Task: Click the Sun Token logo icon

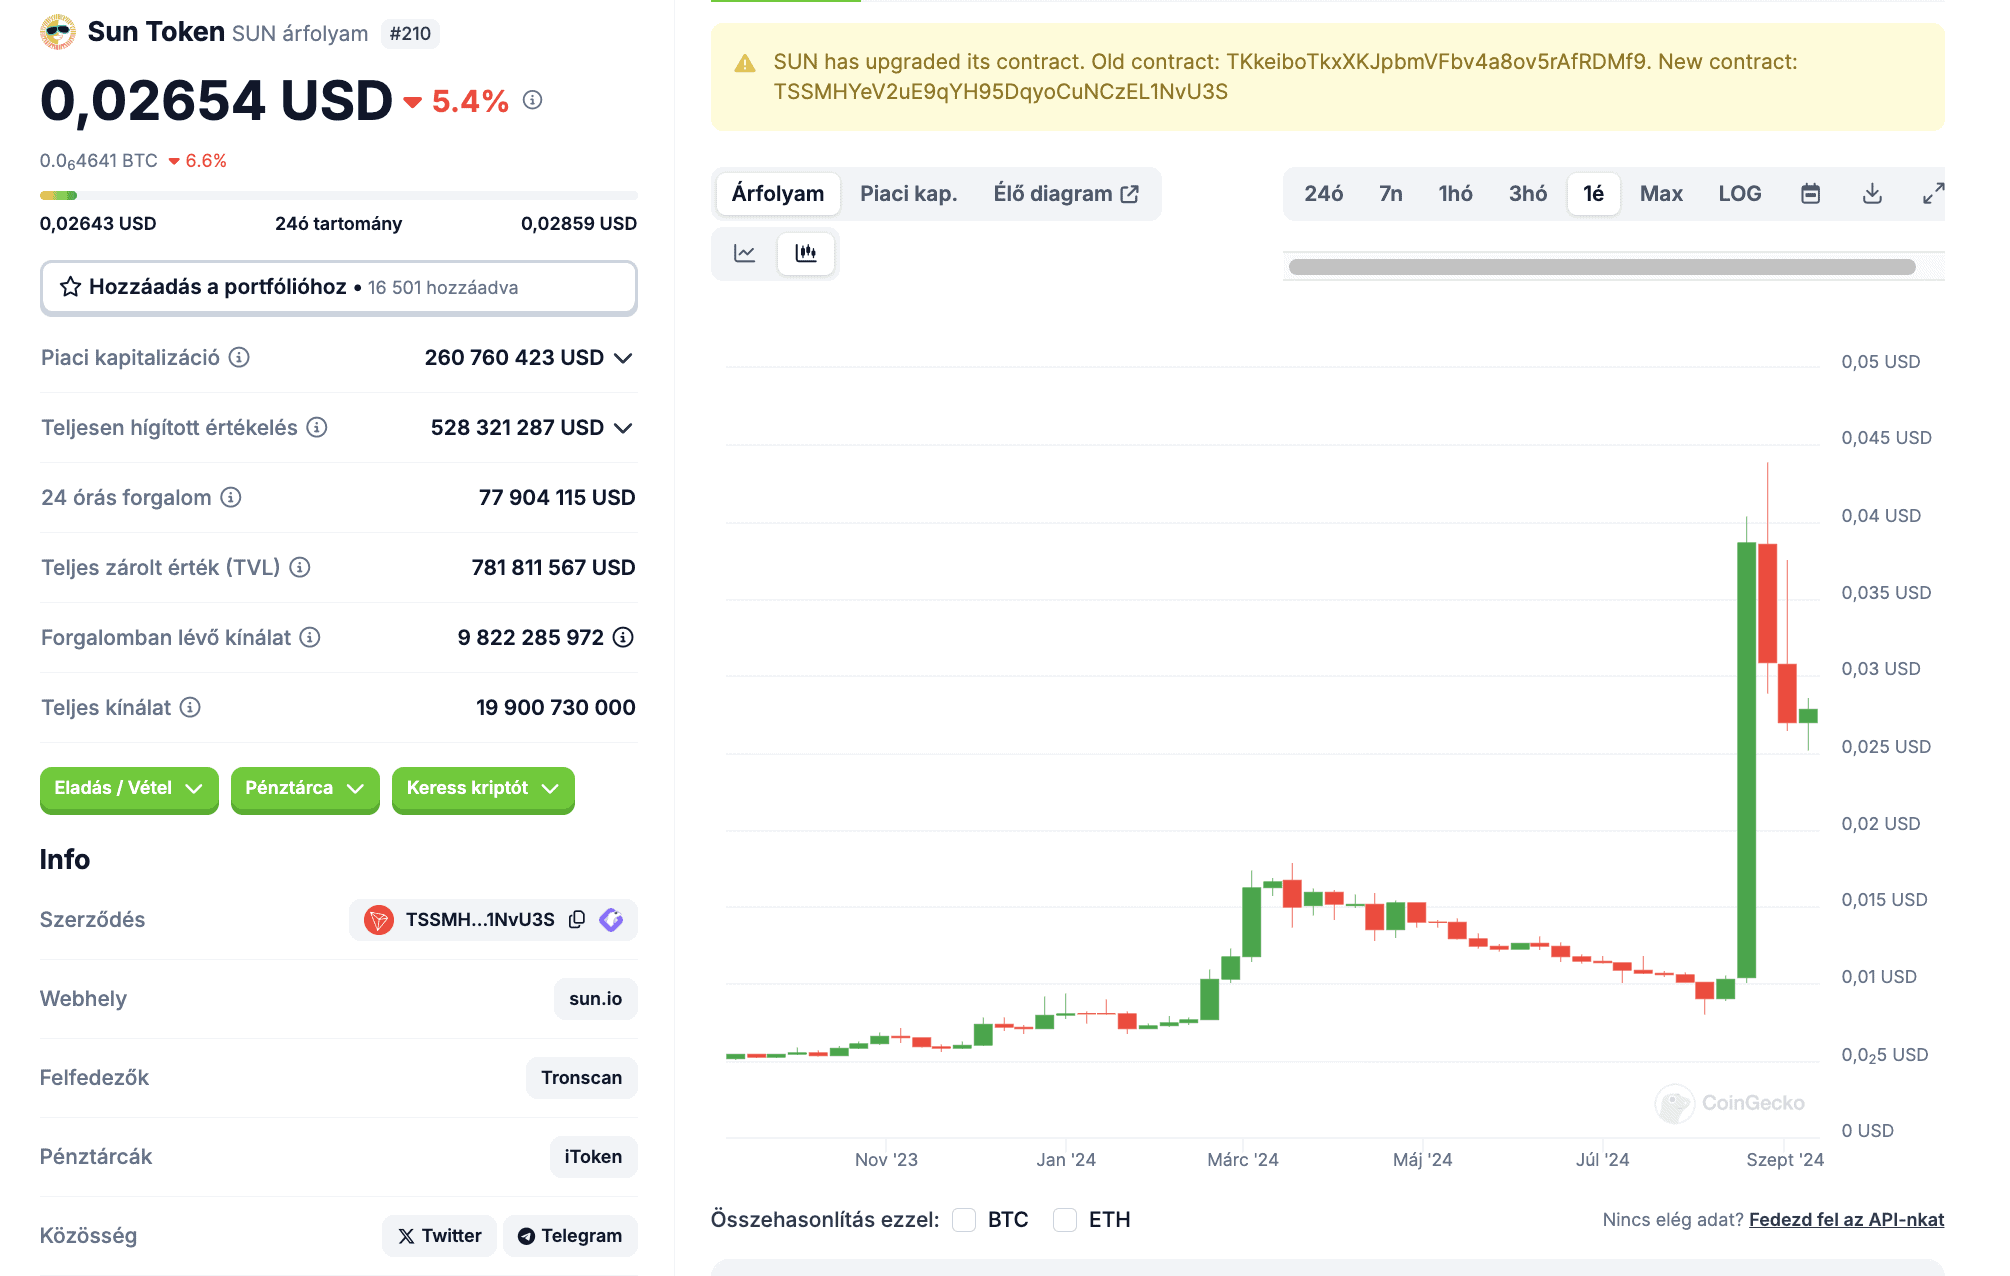Action: (x=58, y=32)
